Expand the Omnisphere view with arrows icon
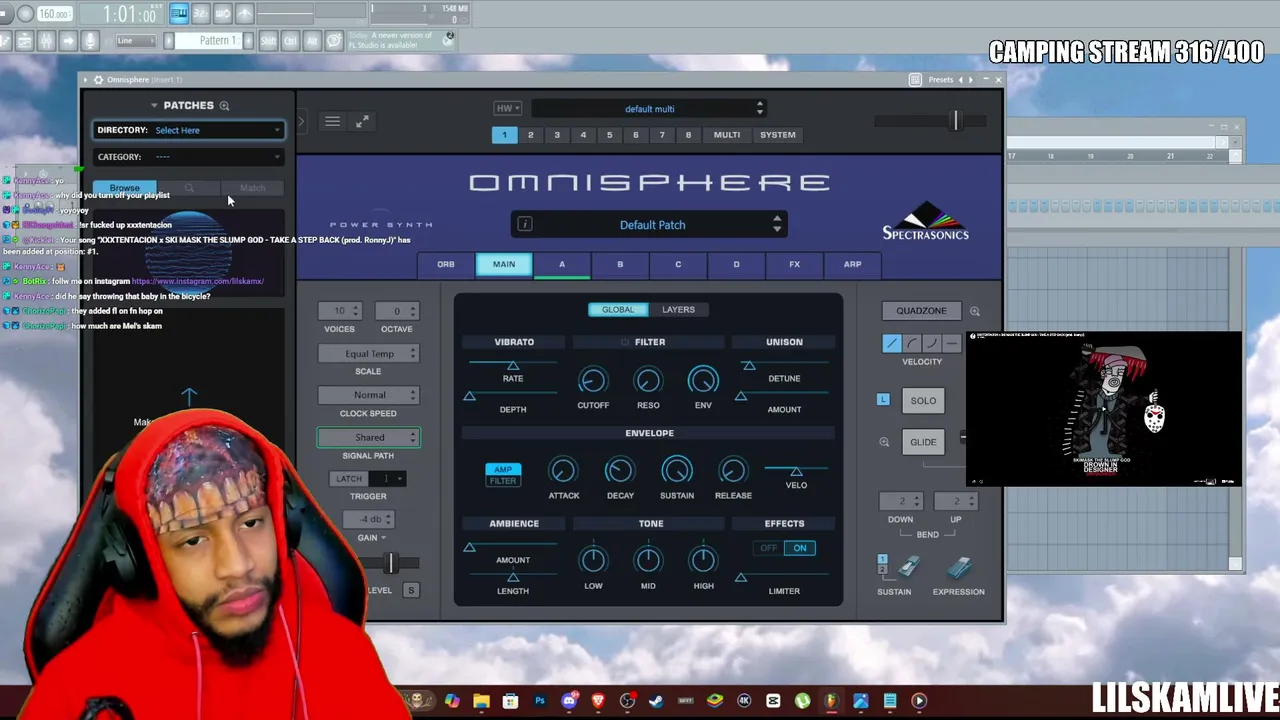 [x=362, y=122]
